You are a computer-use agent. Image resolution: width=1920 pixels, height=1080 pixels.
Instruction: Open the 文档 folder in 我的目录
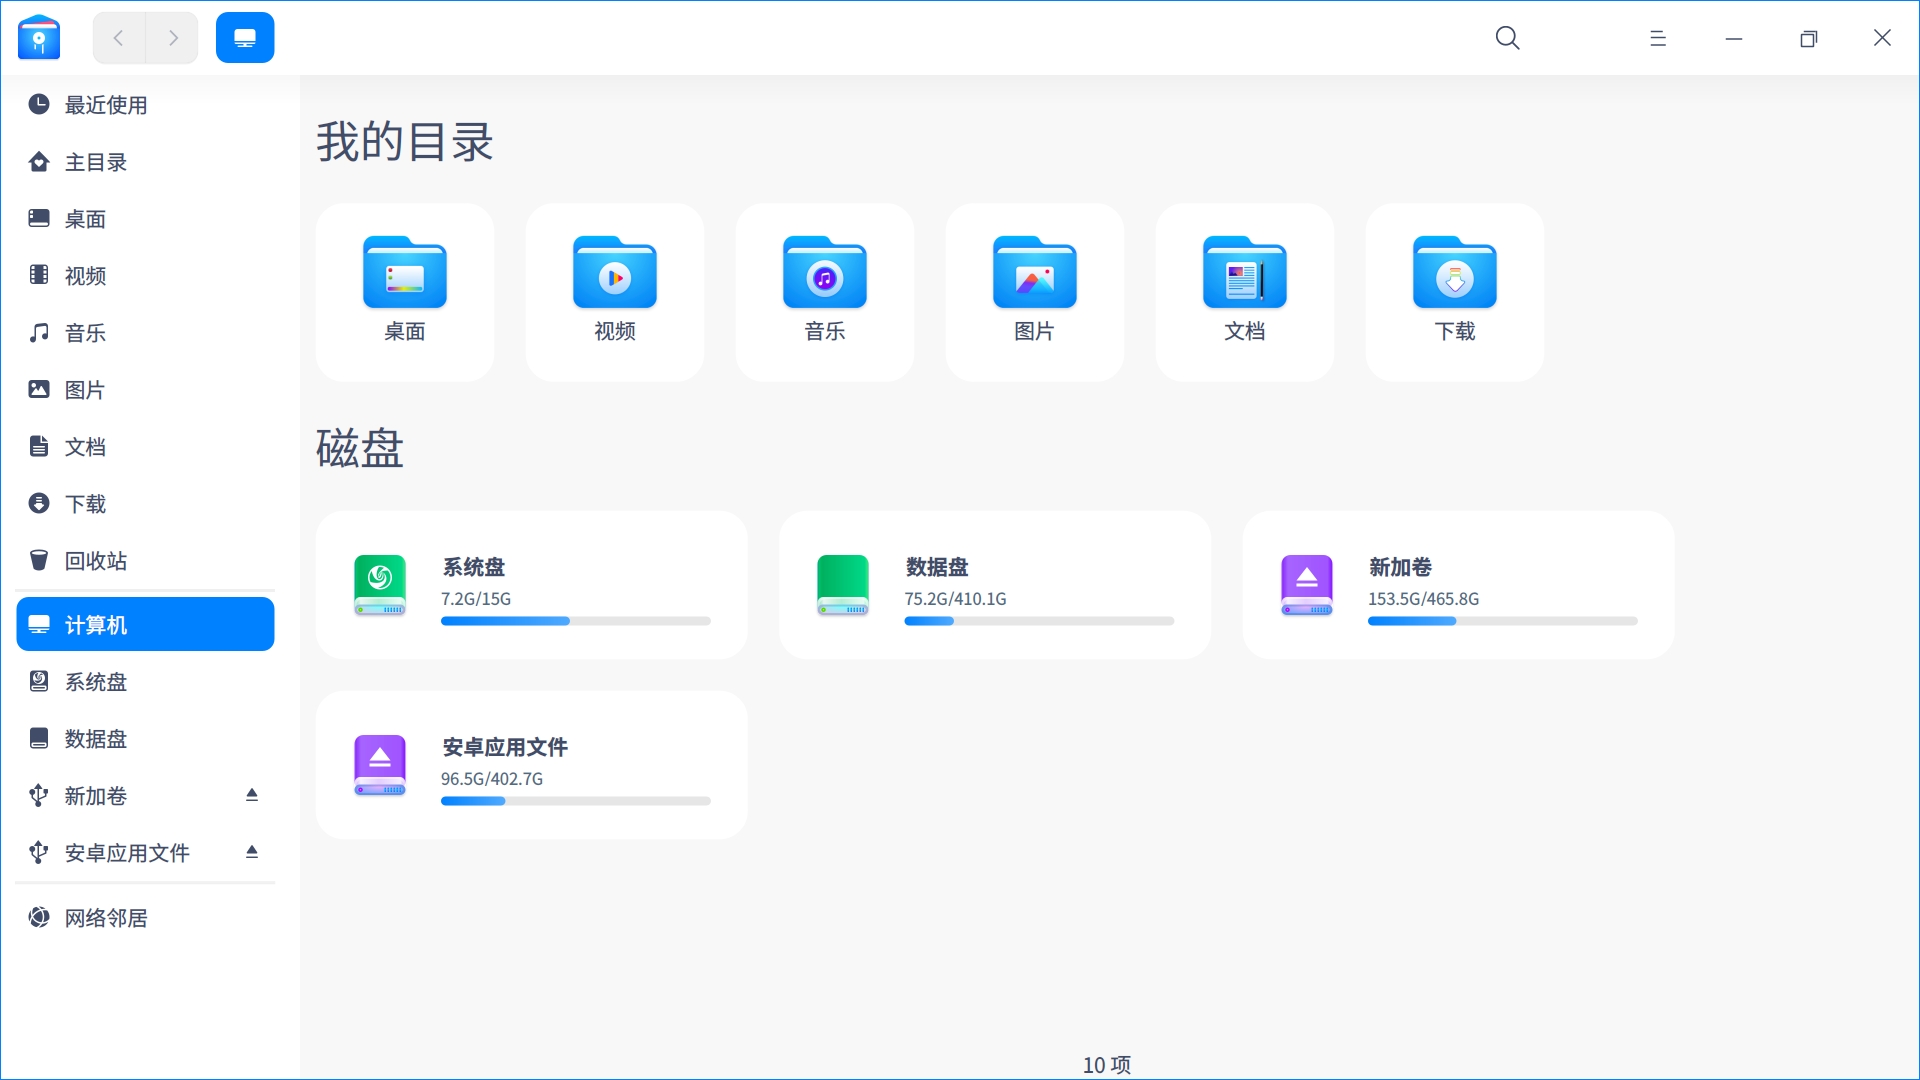point(1244,290)
